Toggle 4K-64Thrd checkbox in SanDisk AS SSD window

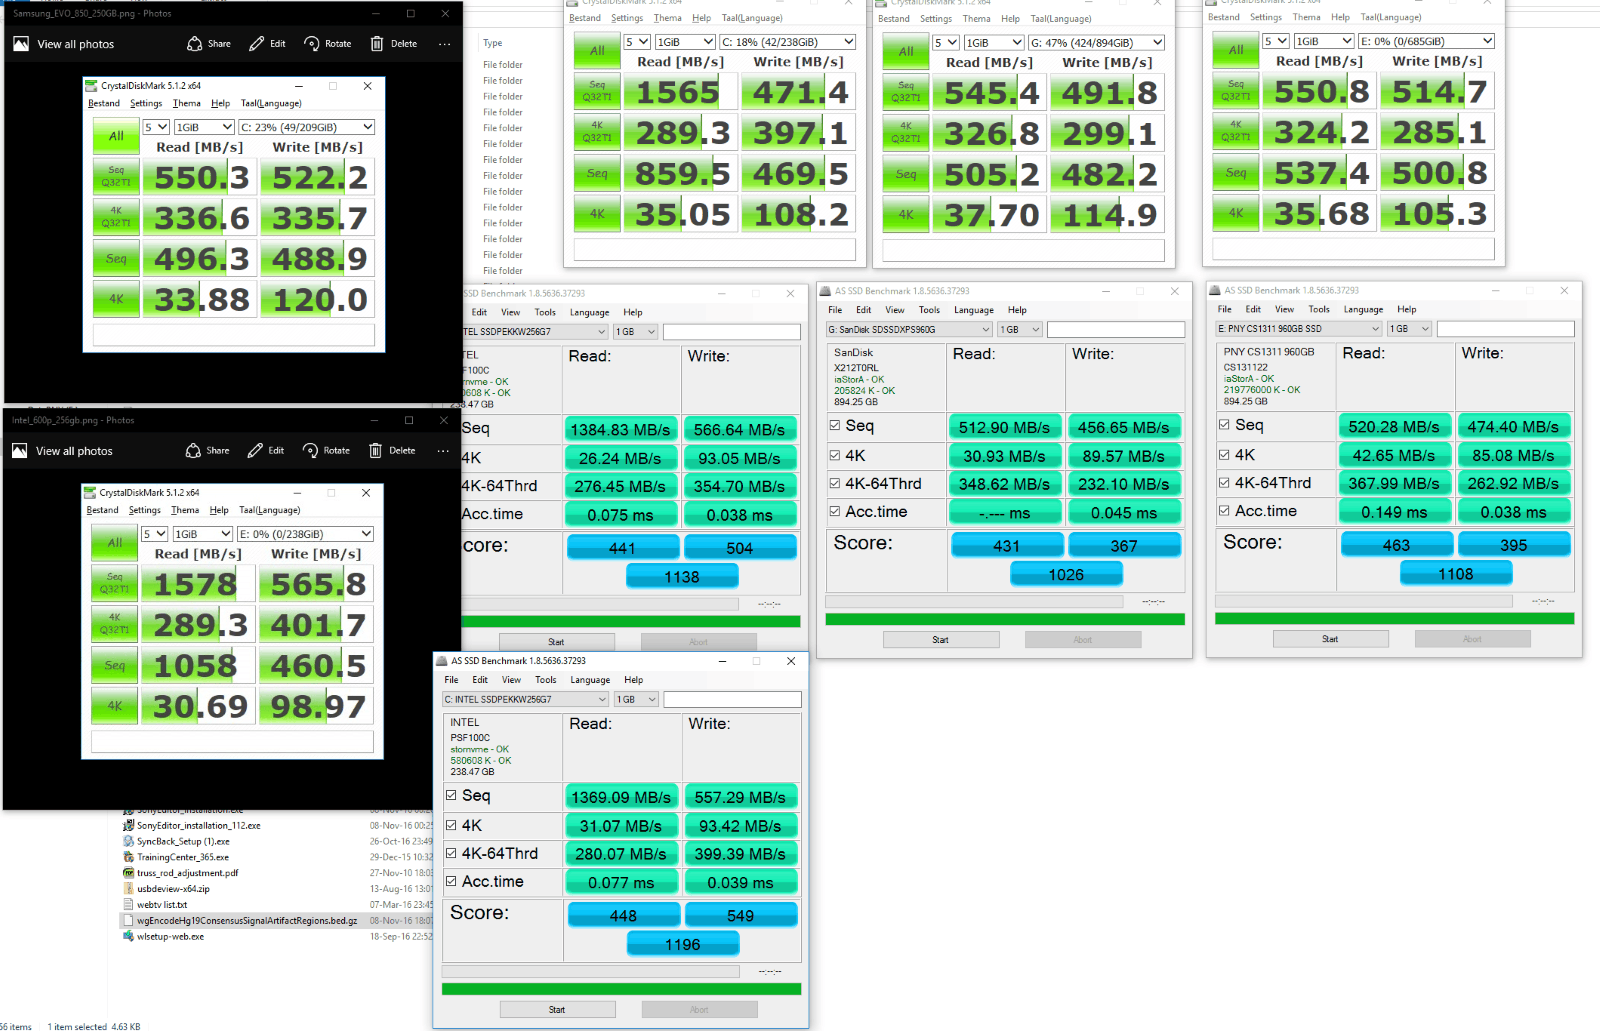[835, 483]
